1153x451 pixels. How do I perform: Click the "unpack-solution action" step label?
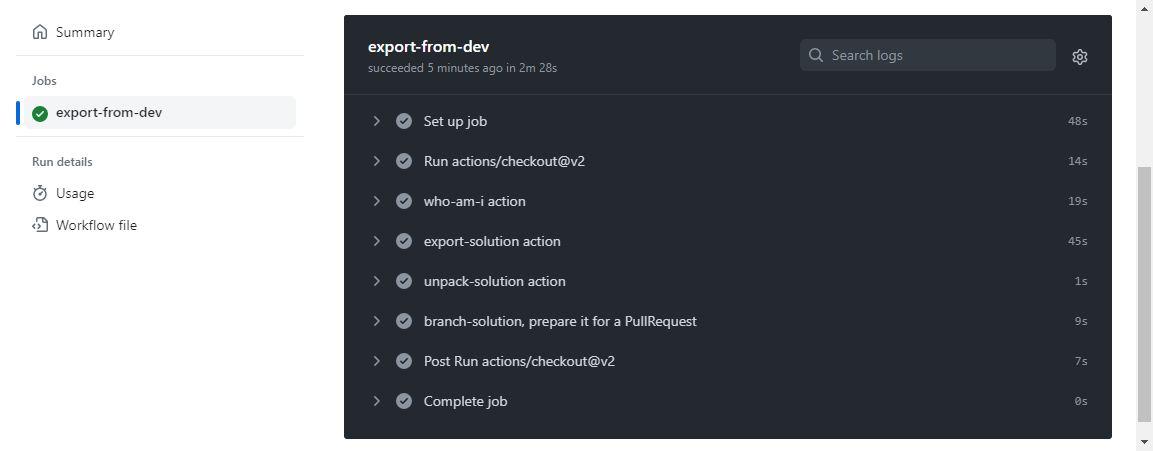click(494, 281)
